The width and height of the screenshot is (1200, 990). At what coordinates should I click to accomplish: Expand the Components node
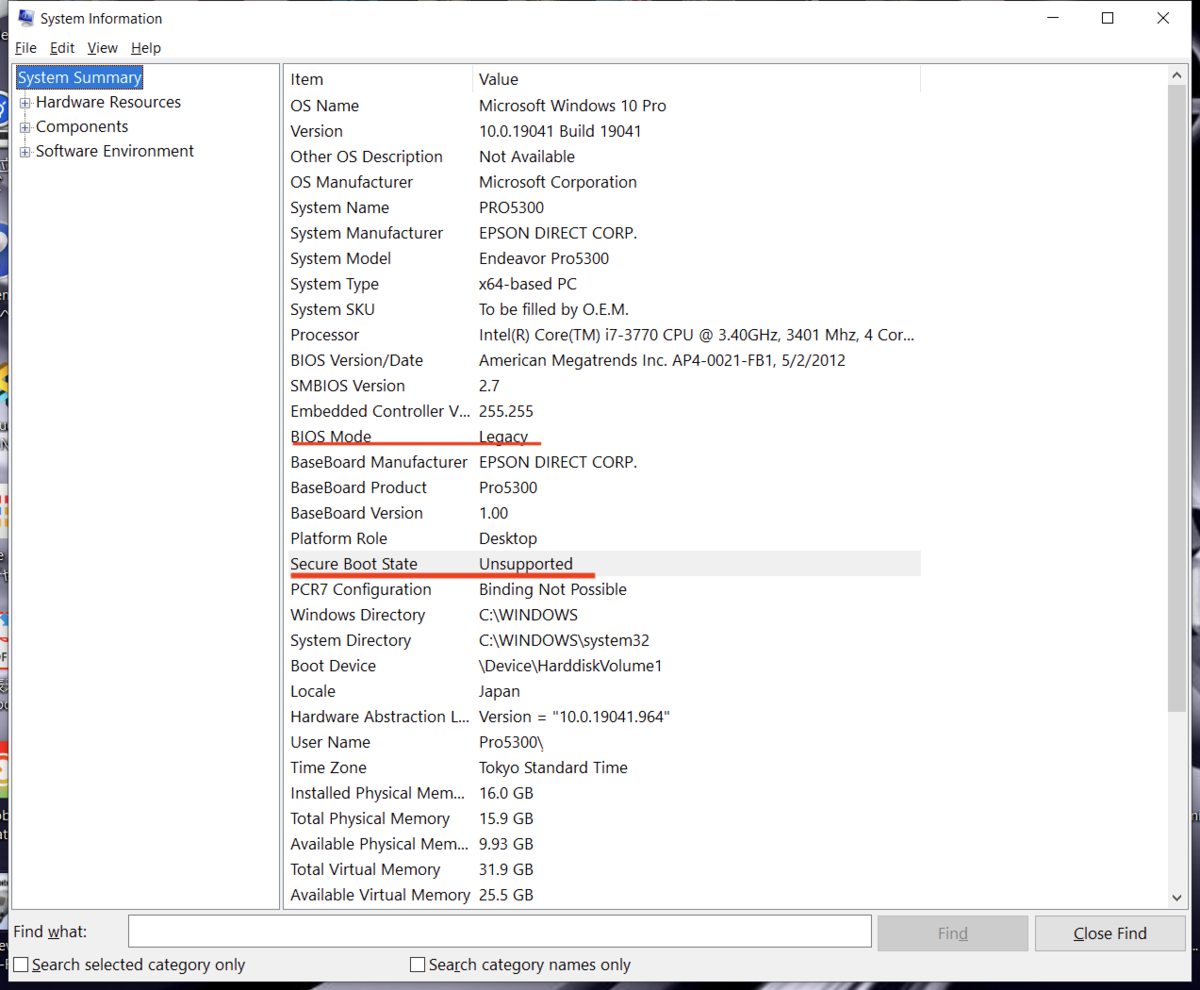point(26,127)
